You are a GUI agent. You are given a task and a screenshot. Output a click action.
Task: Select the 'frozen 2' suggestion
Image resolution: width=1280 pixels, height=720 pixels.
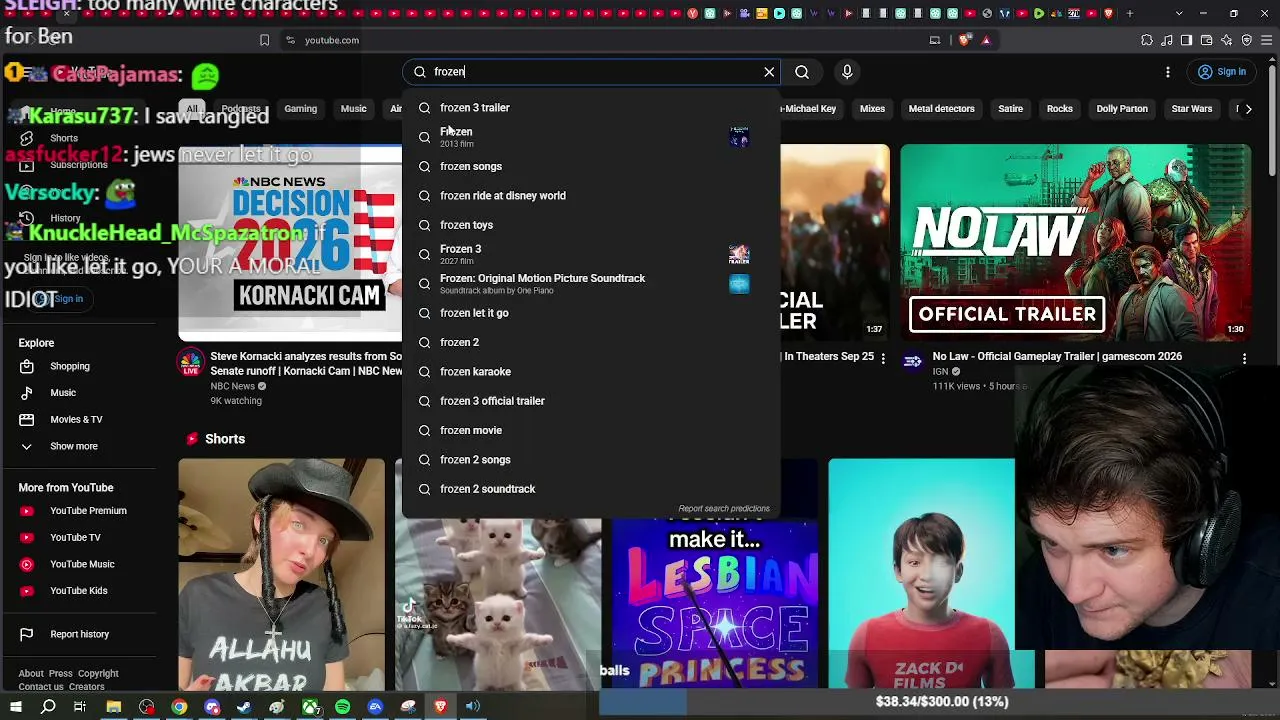(x=590, y=342)
